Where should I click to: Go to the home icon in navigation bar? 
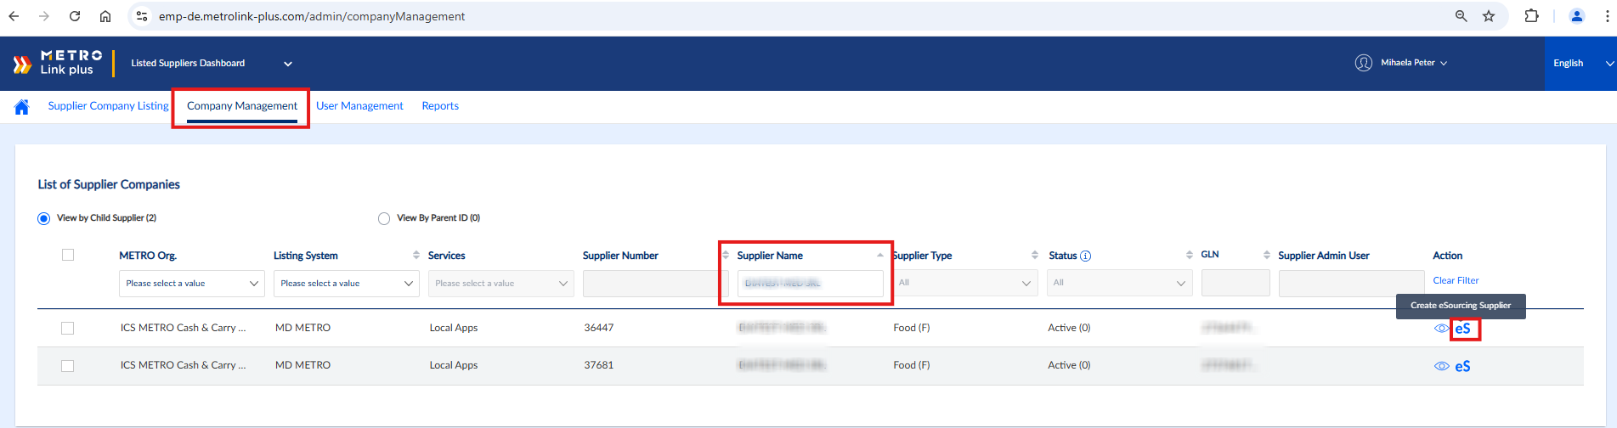coord(21,107)
